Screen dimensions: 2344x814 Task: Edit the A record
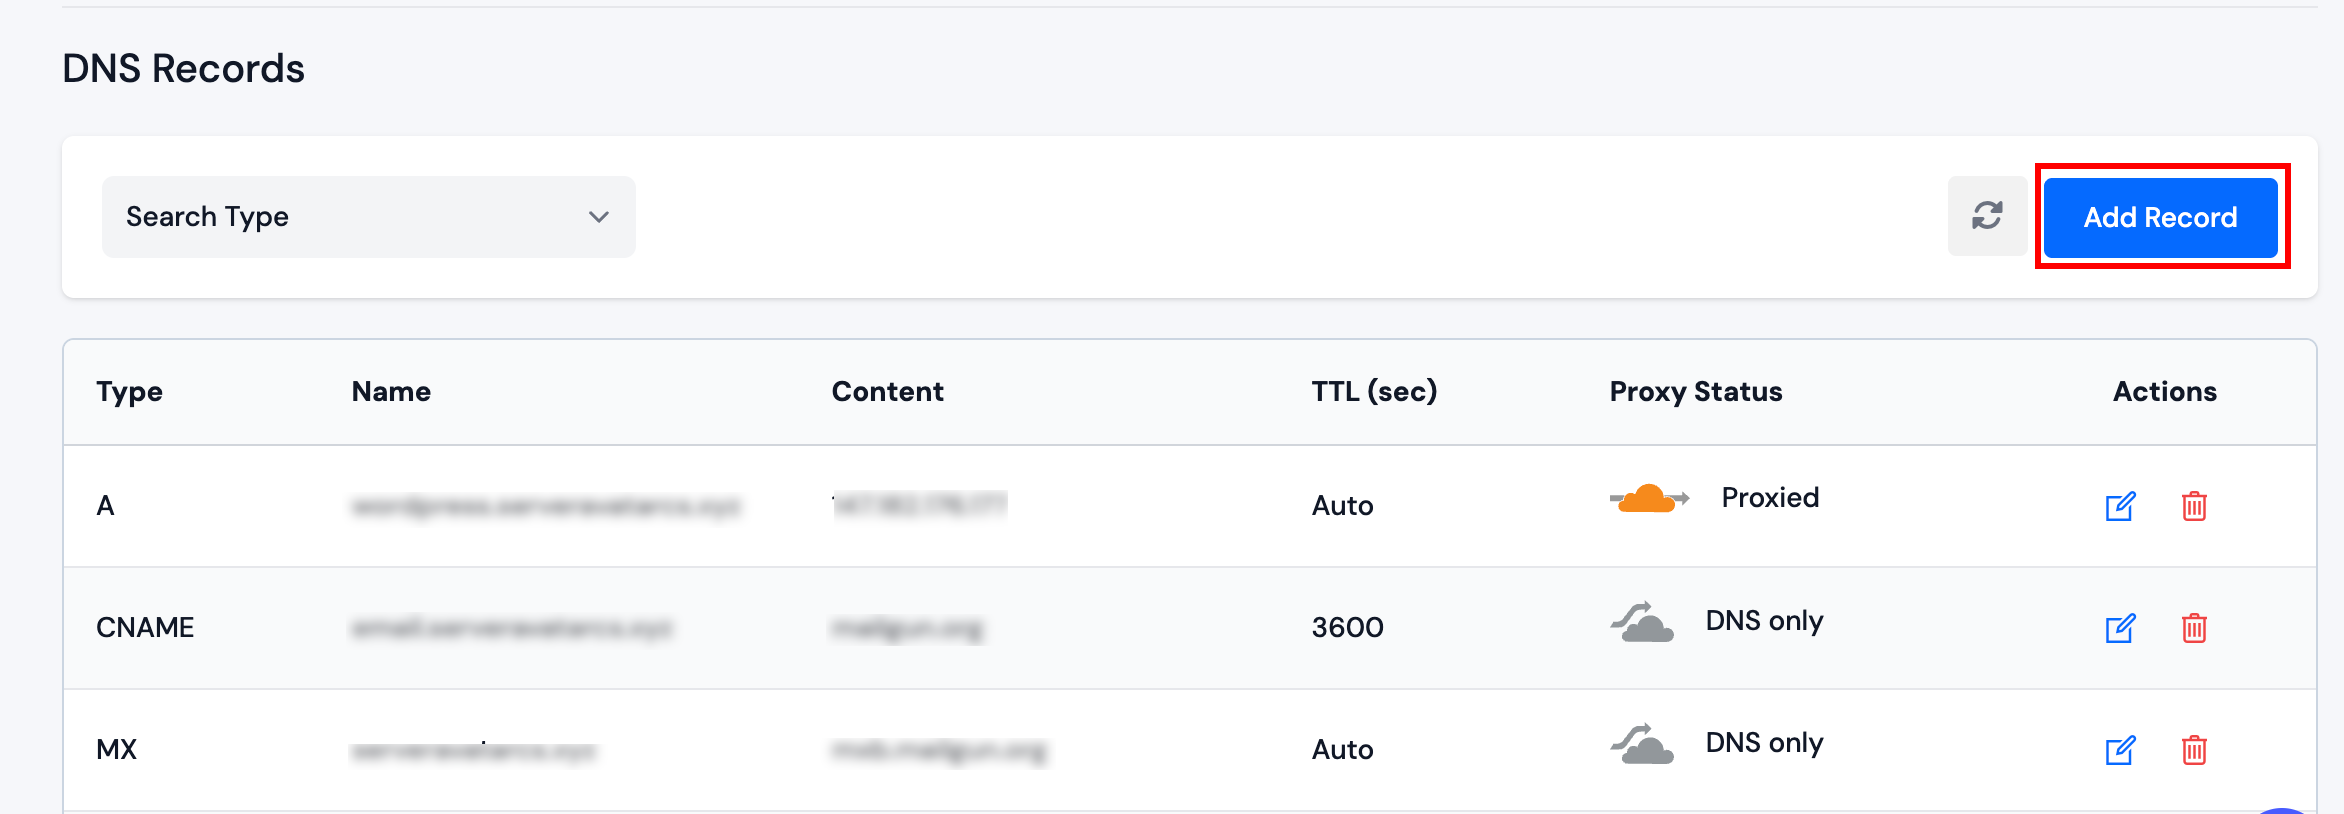pos(2119,507)
